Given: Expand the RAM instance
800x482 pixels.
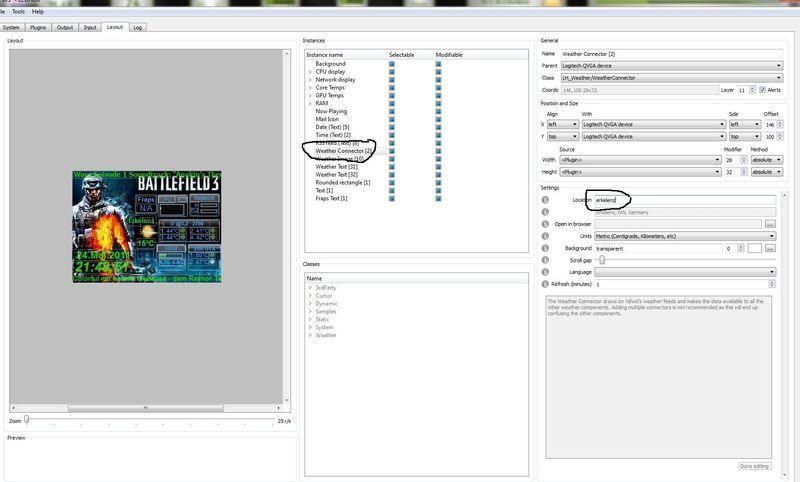Looking at the screenshot, I should click(310, 104).
